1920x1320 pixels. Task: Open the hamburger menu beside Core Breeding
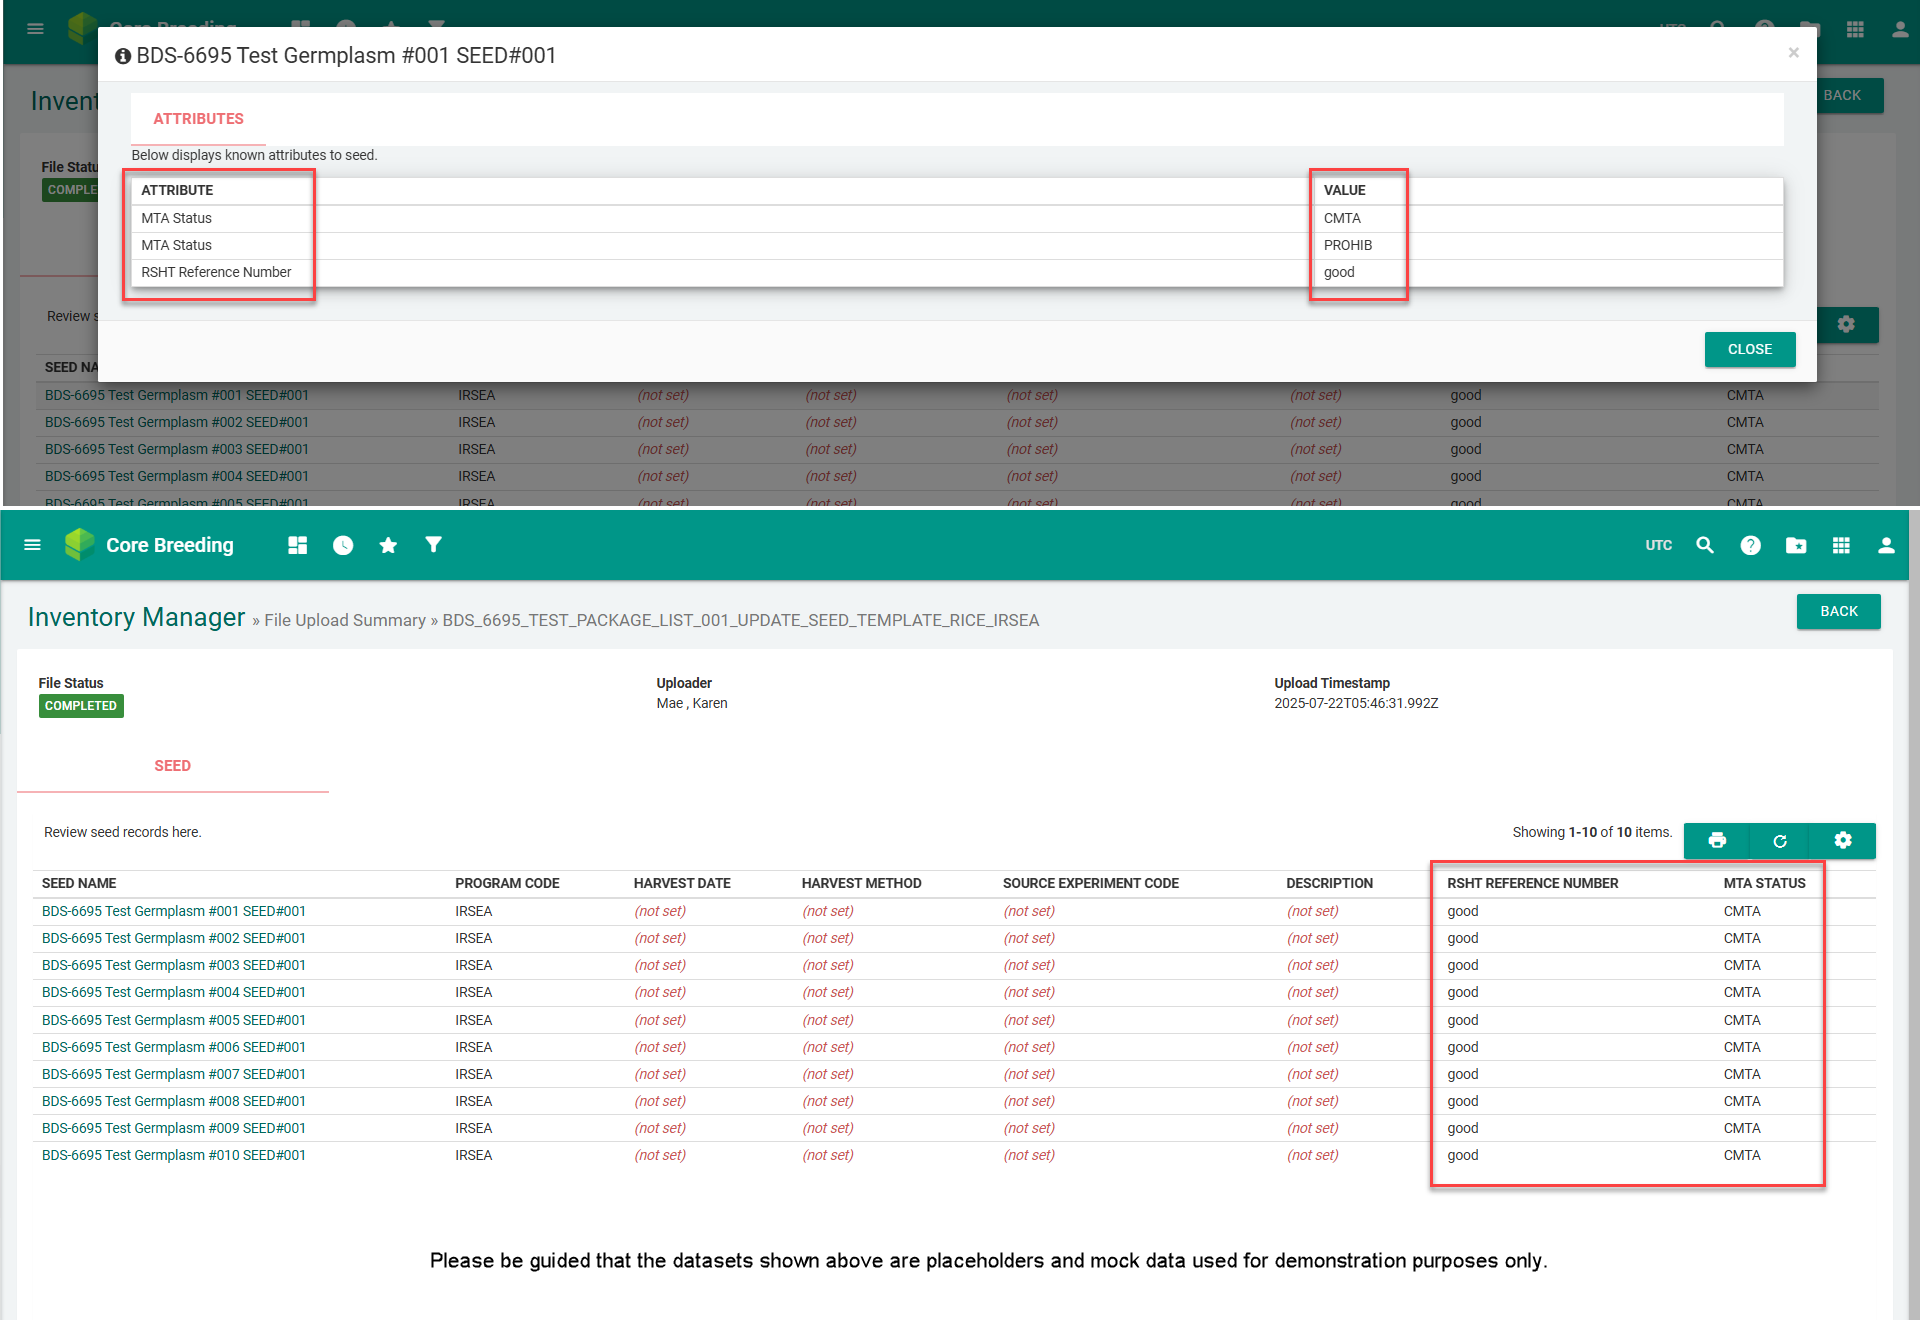pyautogui.click(x=32, y=545)
